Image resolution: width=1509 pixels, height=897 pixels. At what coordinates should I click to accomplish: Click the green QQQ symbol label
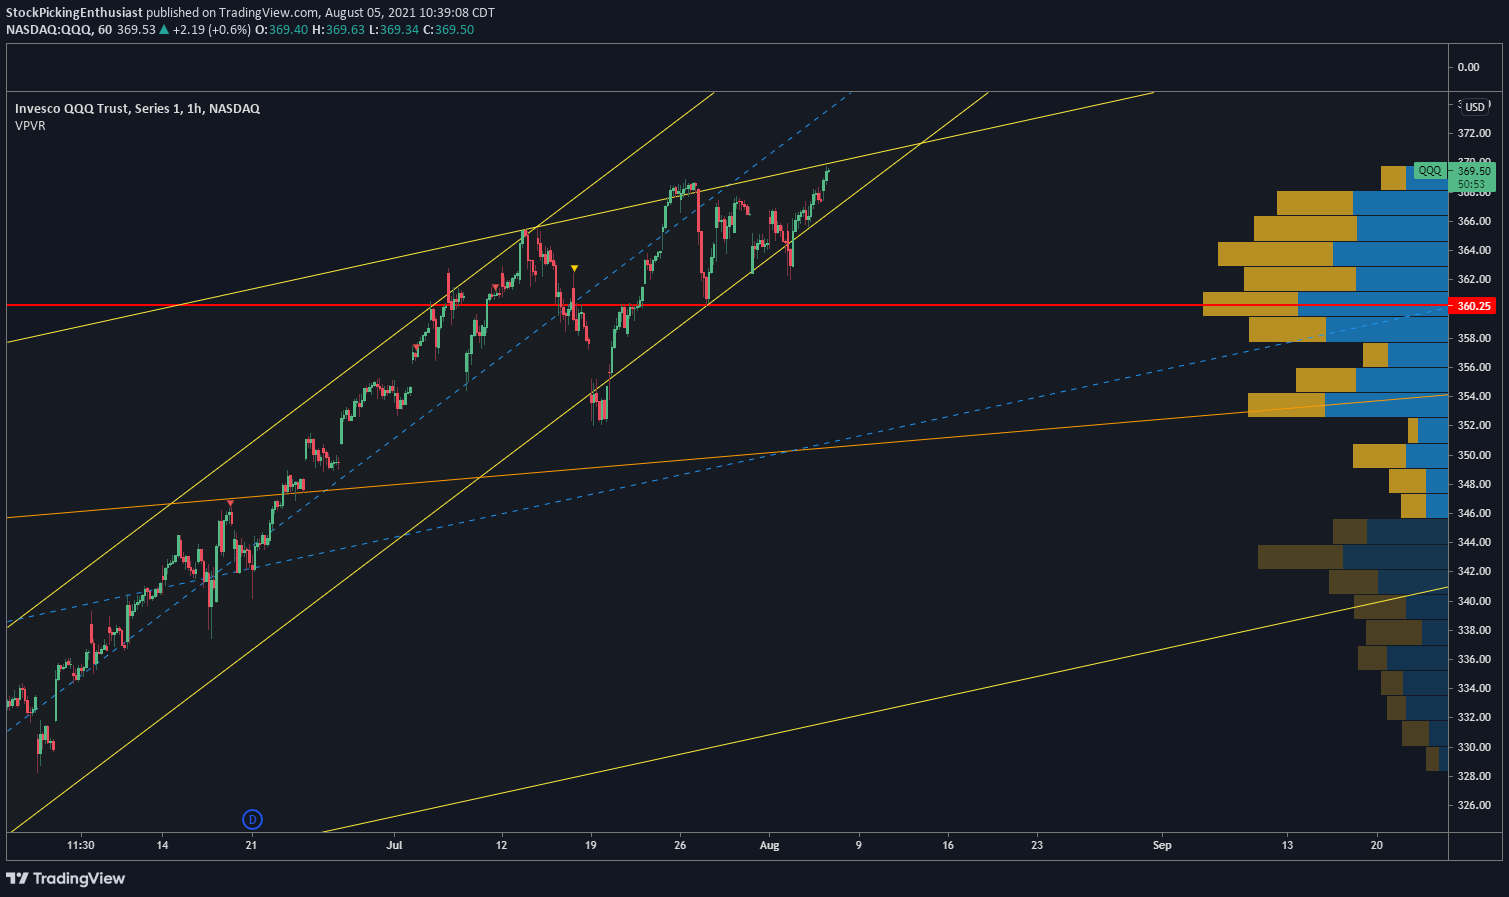1430,171
